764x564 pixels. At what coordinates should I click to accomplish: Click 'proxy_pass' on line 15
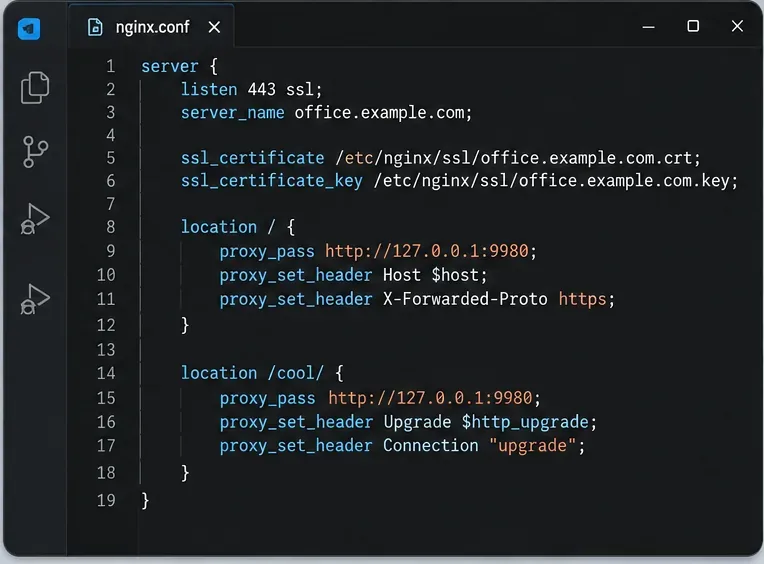point(267,398)
